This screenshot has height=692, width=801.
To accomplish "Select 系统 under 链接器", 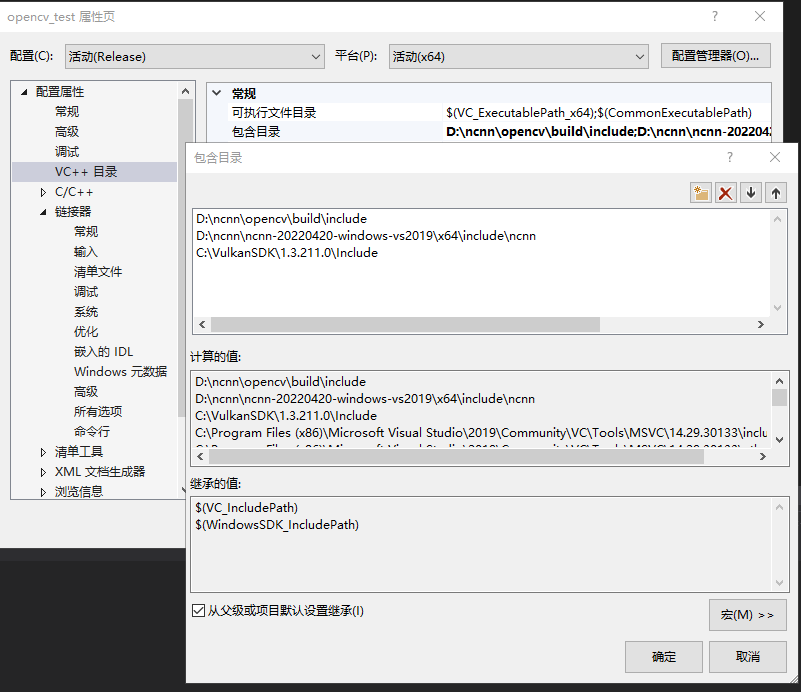I will [86, 312].
